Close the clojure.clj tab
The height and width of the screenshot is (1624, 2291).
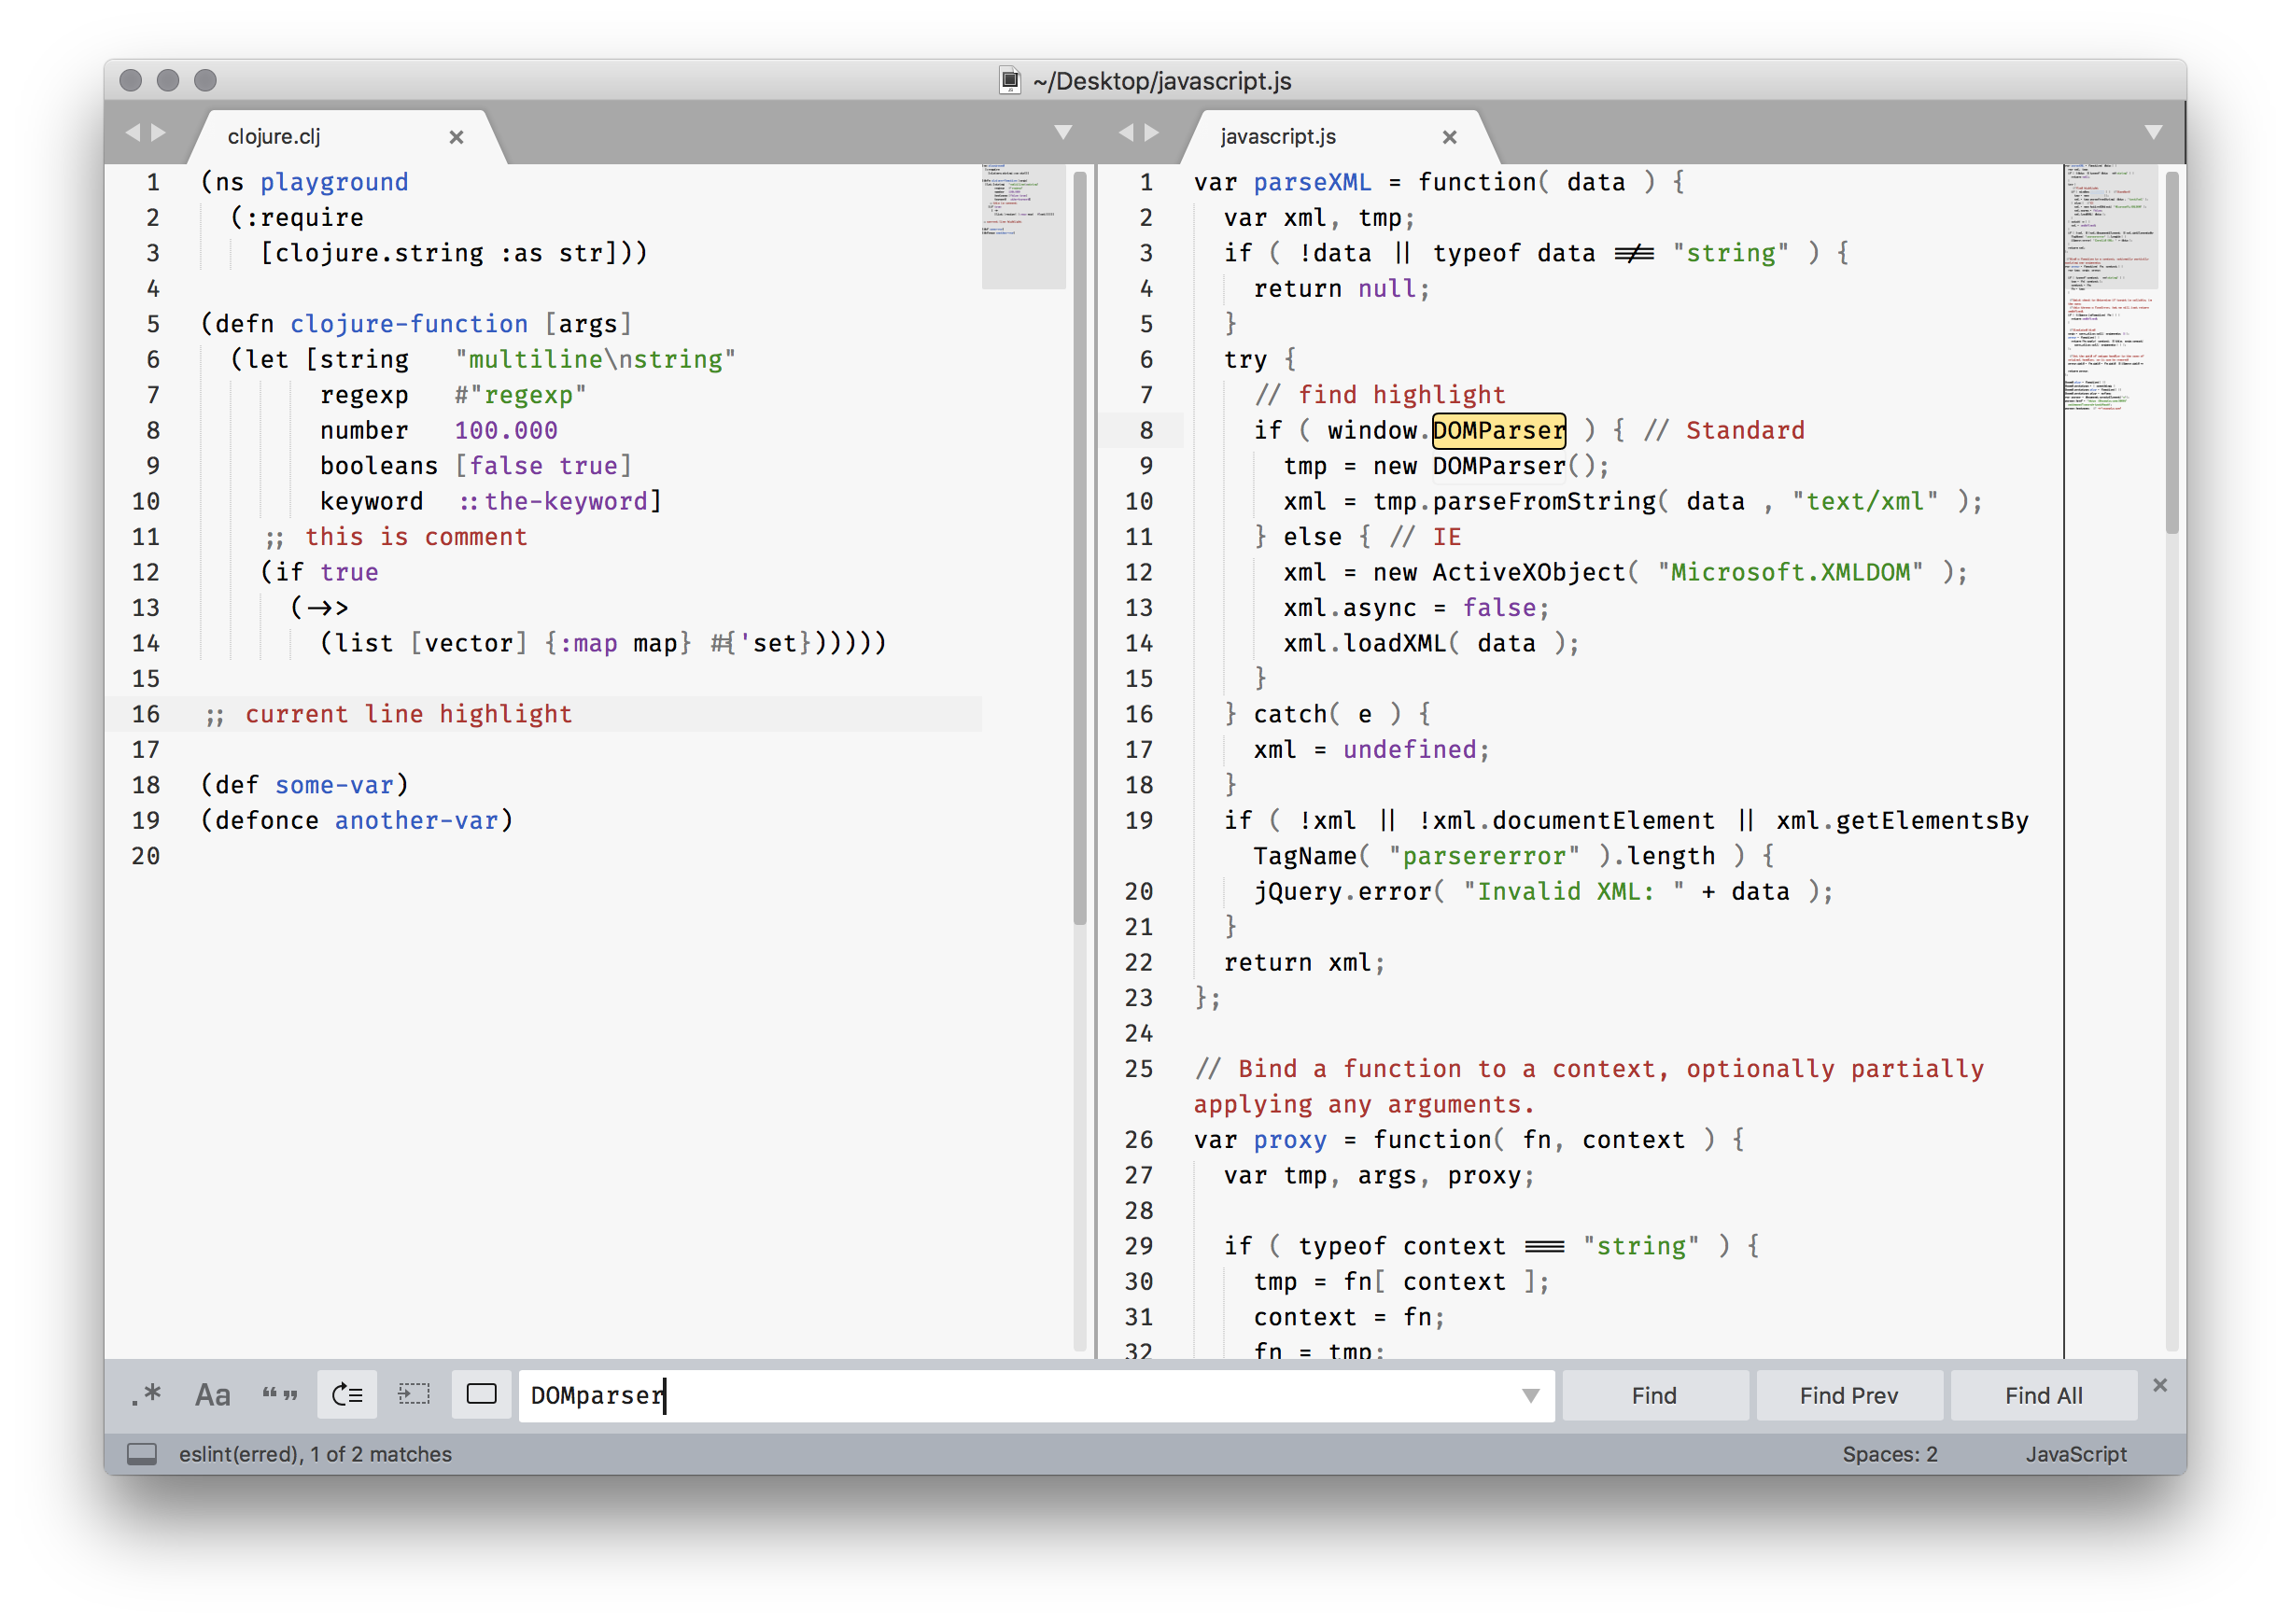pyautogui.click(x=456, y=137)
